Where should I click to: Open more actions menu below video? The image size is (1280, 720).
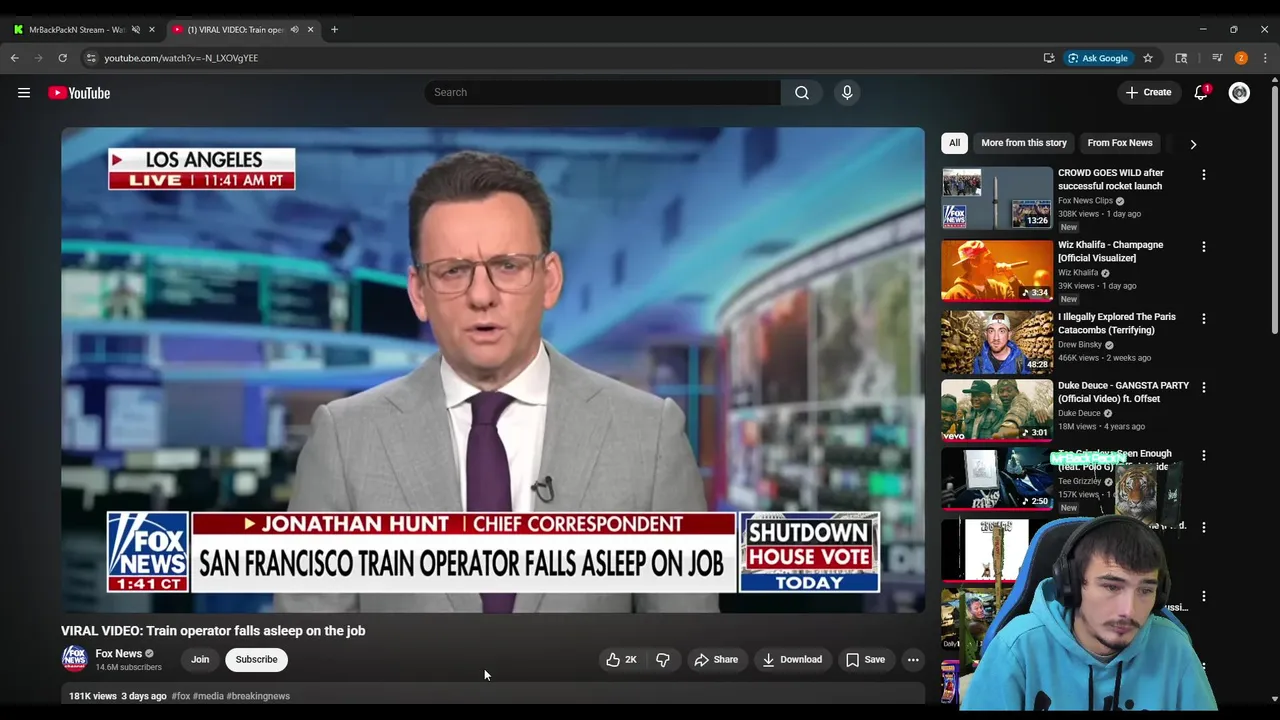click(x=913, y=660)
